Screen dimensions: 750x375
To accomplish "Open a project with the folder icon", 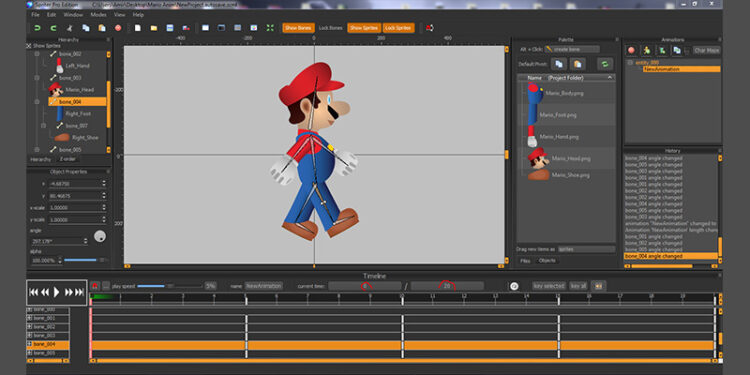I will (154, 28).
